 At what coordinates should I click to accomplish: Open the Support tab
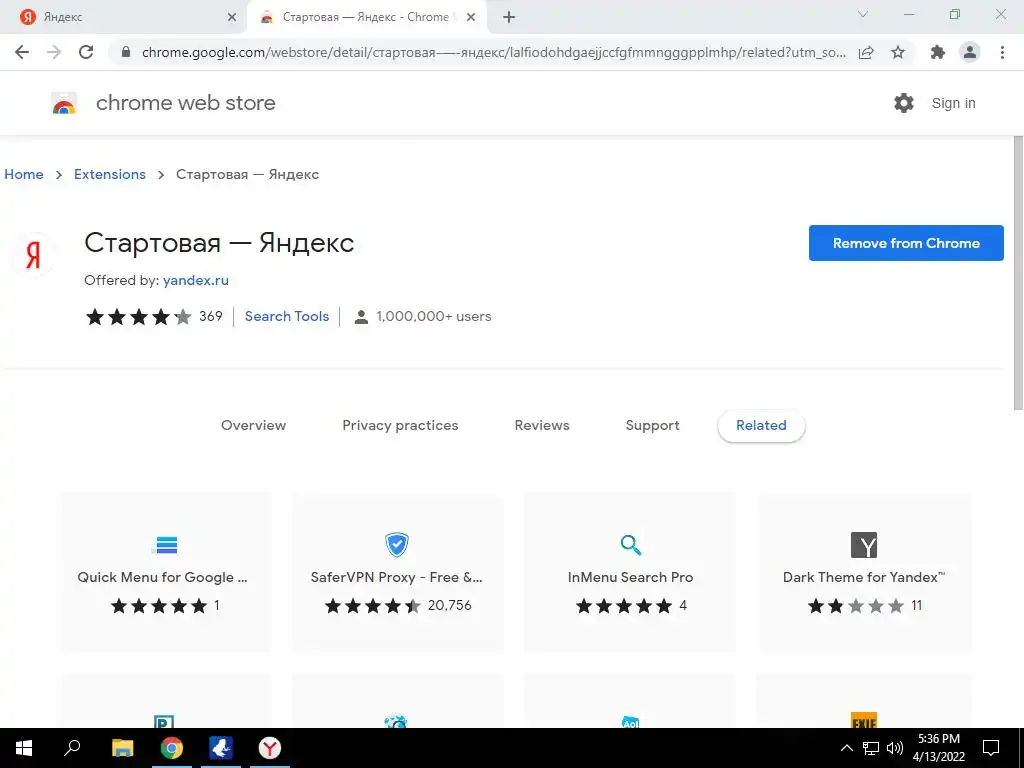coord(652,425)
